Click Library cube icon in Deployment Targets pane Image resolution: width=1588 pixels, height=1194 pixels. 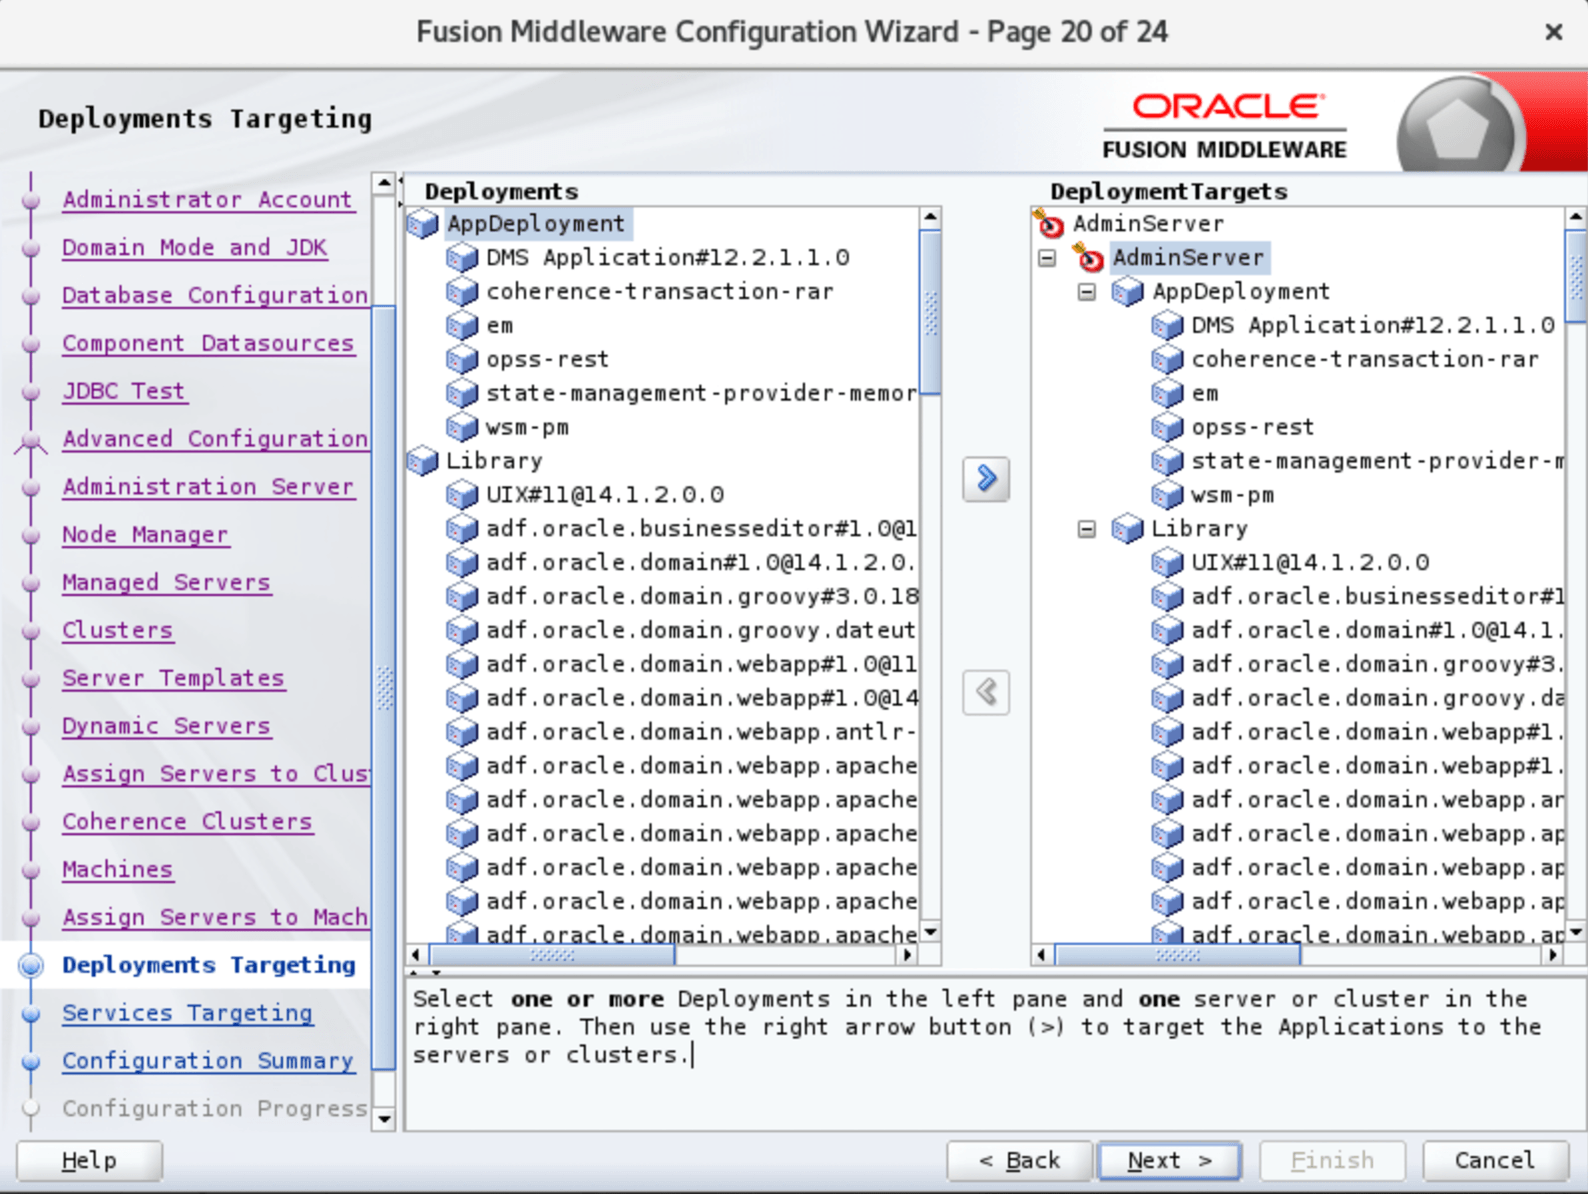point(1128,529)
